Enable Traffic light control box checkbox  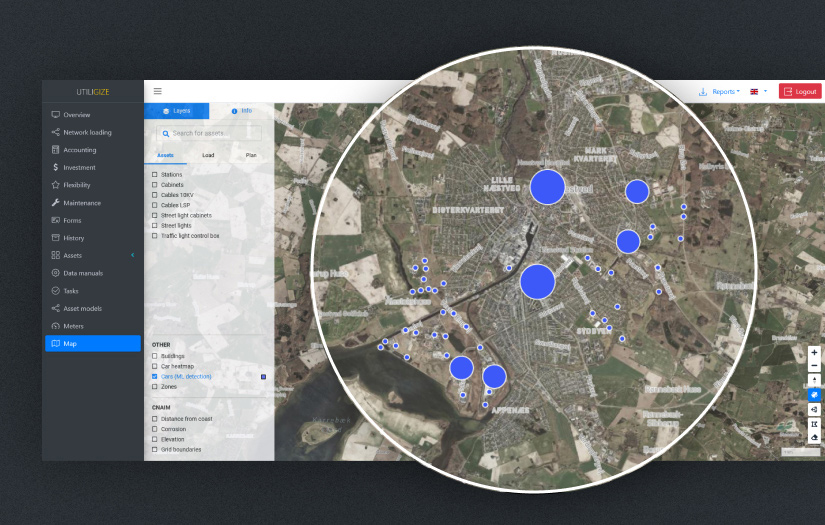(x=155, y=236)
